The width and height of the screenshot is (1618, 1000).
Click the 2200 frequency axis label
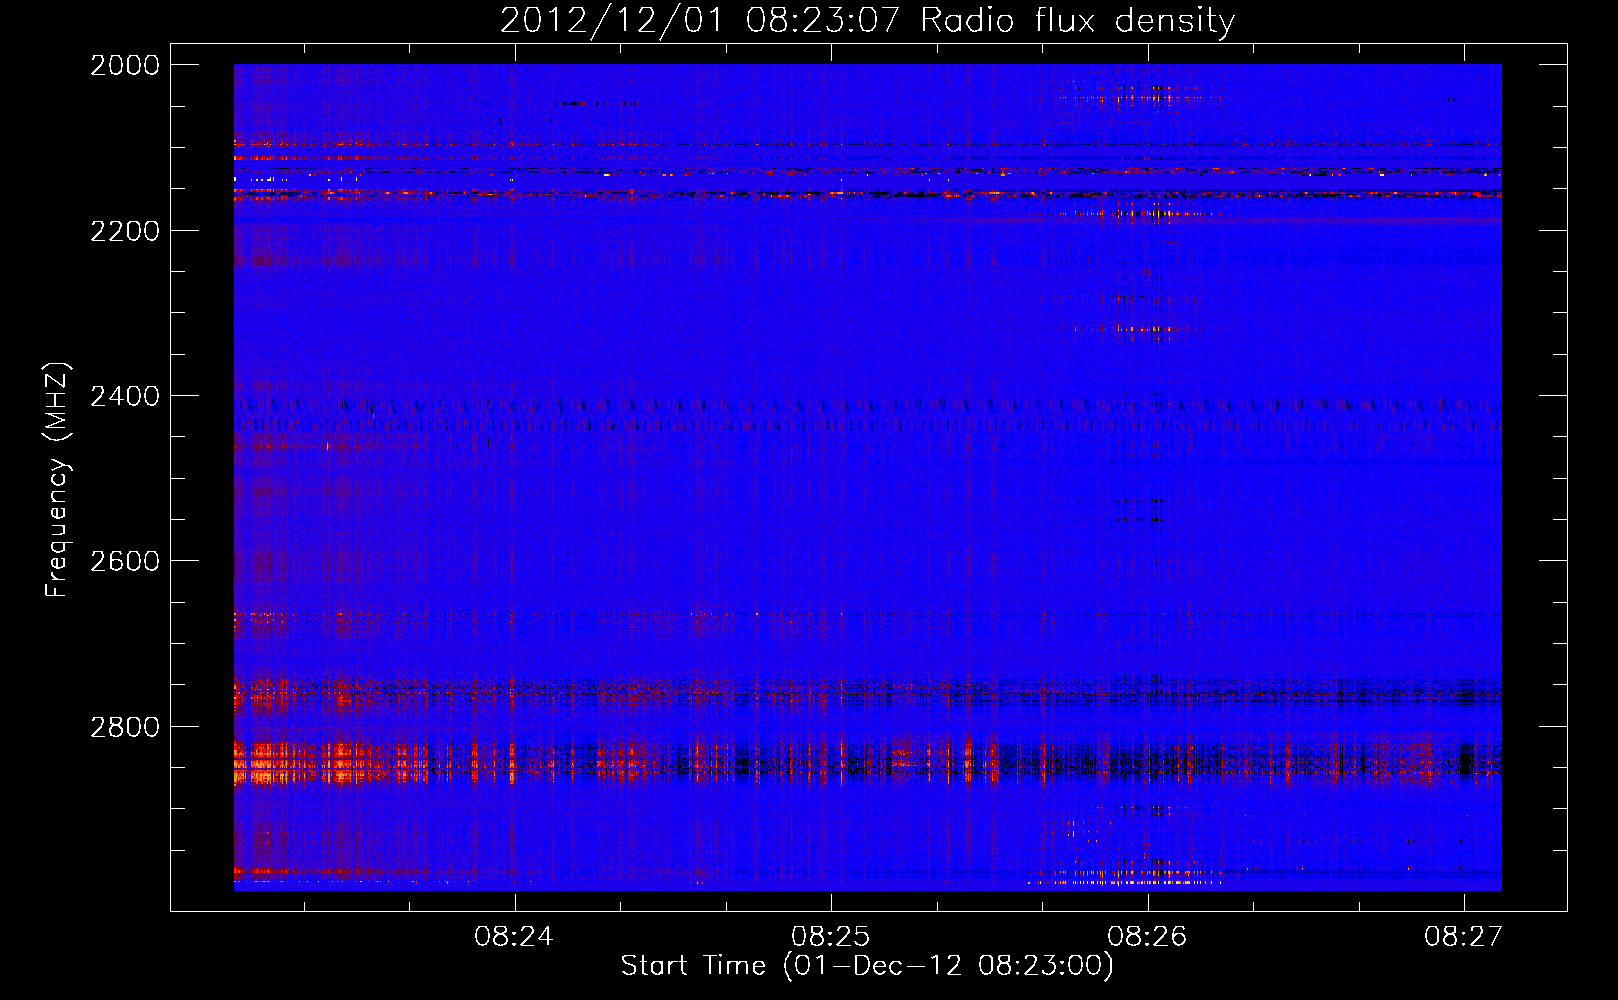[125, 231]
